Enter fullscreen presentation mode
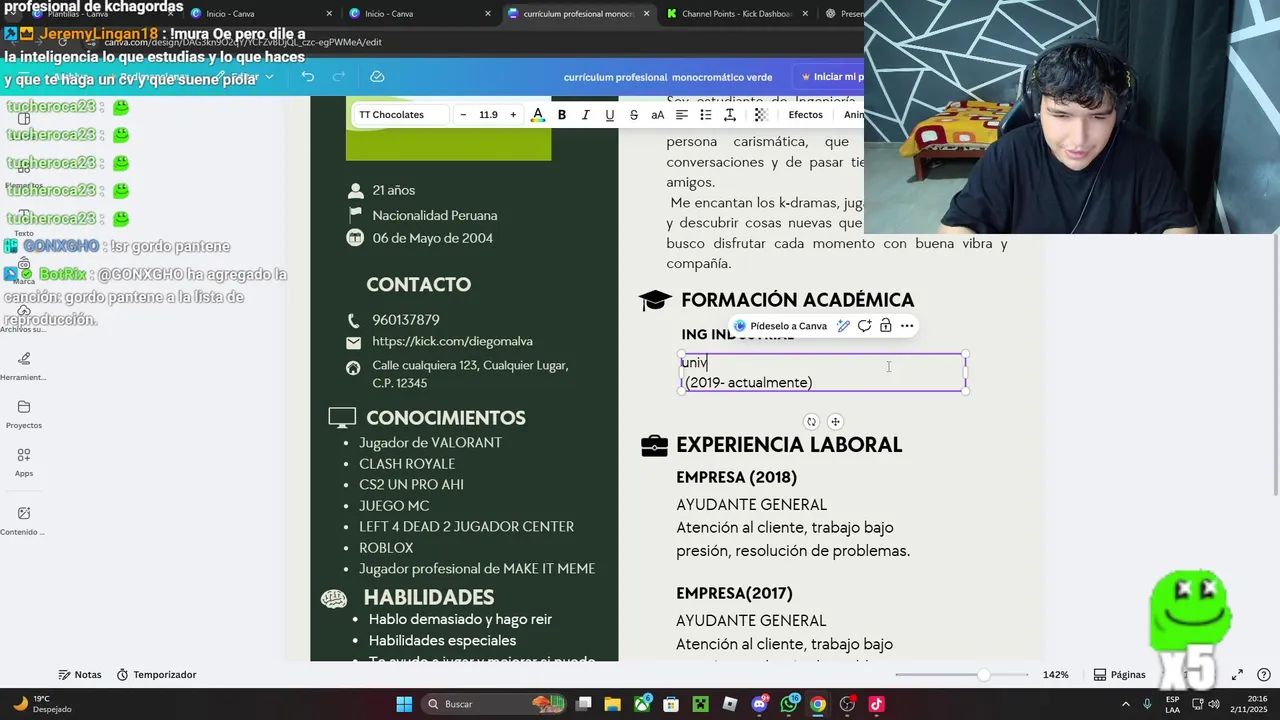The width and height of the screenshot is (1280, 720). (x=1237, y=675)
